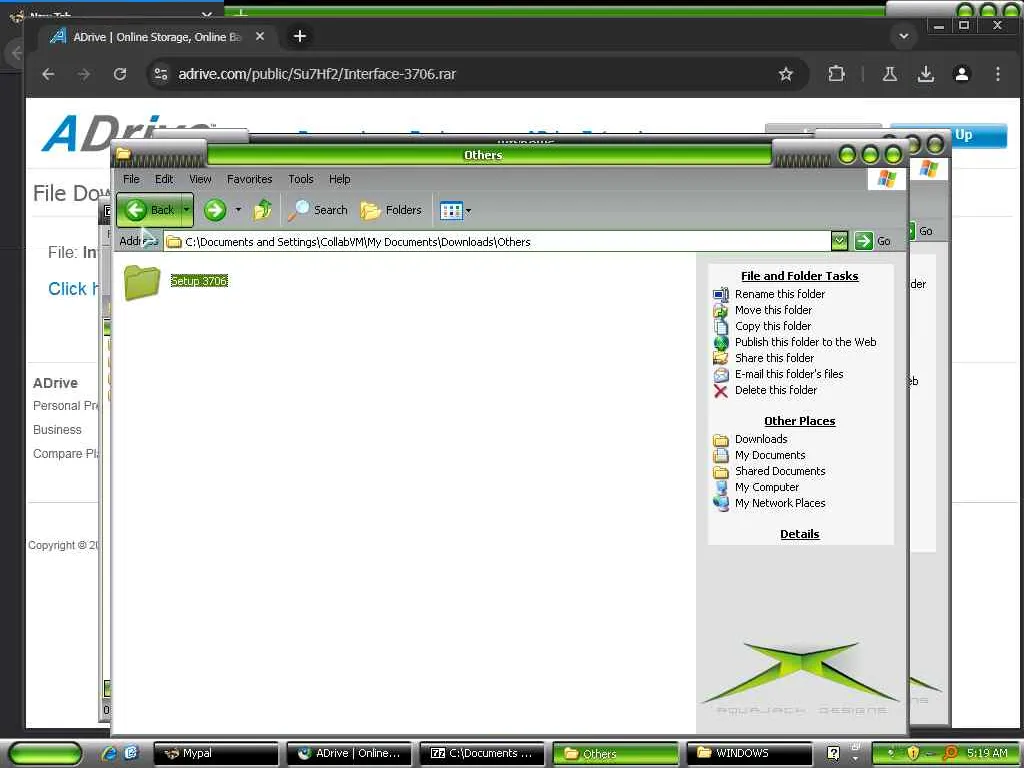Click the Start button on taskbar
The width and height of the screenshot is (1024, 768).
(x=46, y=754)
